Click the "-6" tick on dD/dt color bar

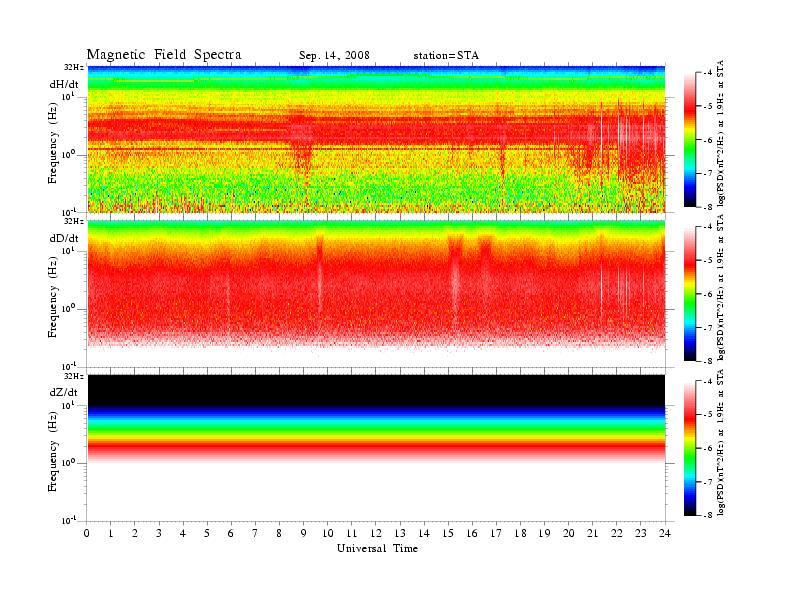click(708, 294)
